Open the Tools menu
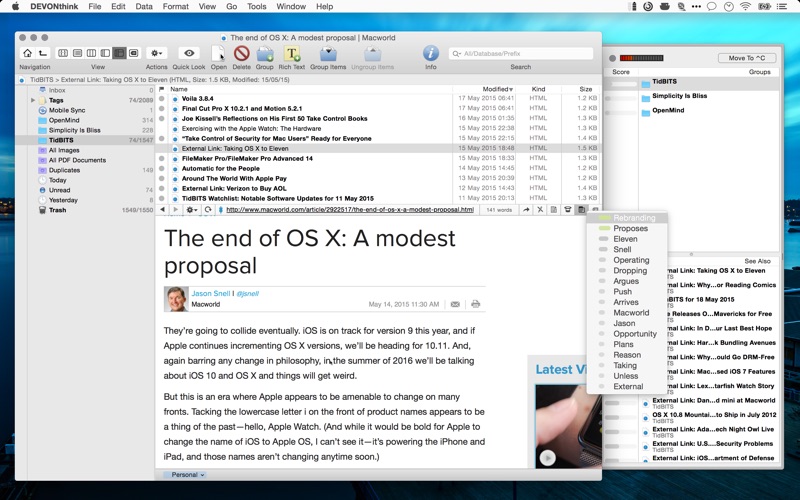Screen dimensions: 800x500 [x=257, y=7]
